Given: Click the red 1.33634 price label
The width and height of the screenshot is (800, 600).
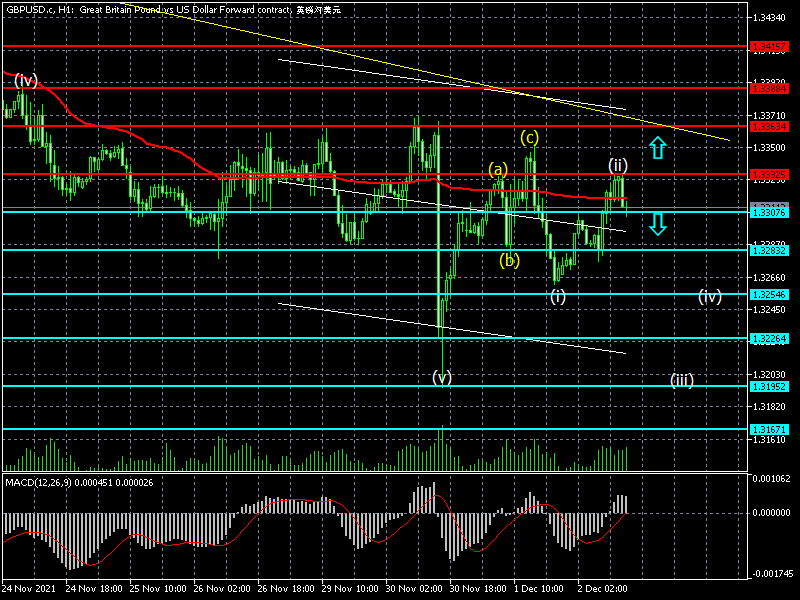Looking at the screenshot, I should pyautogui.click(x=769, y=127).
